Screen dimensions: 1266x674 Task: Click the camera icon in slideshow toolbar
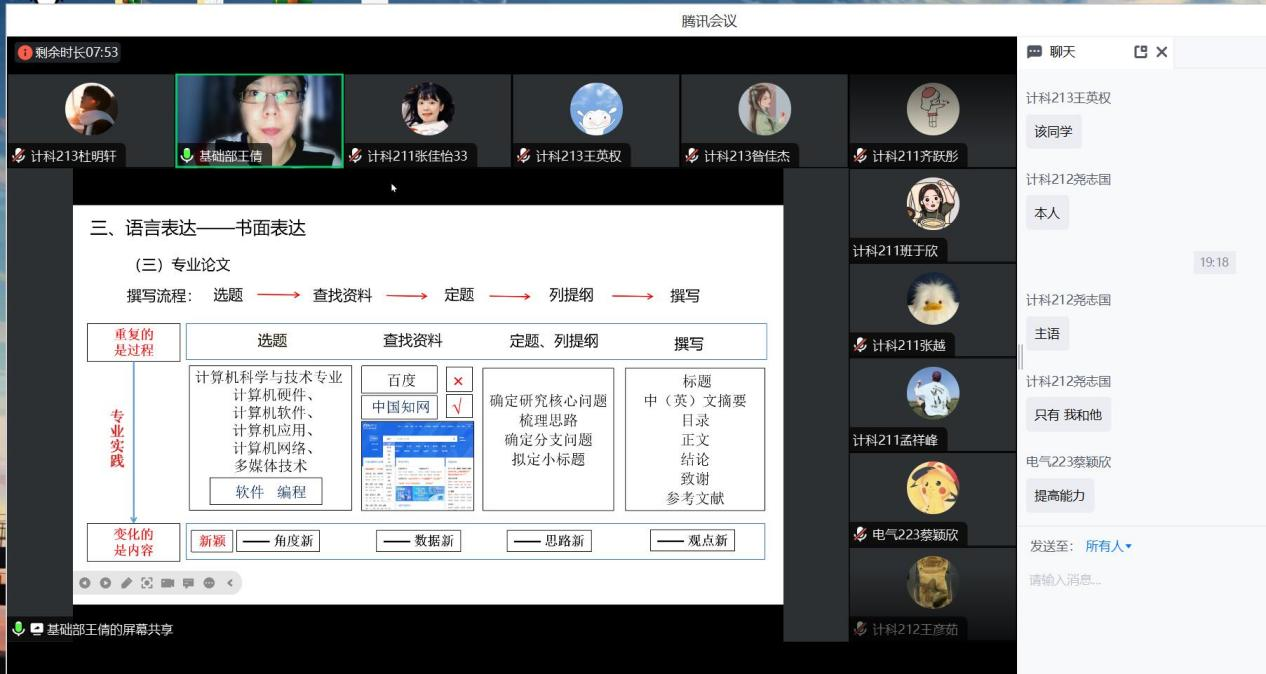[x=167, y=583]
